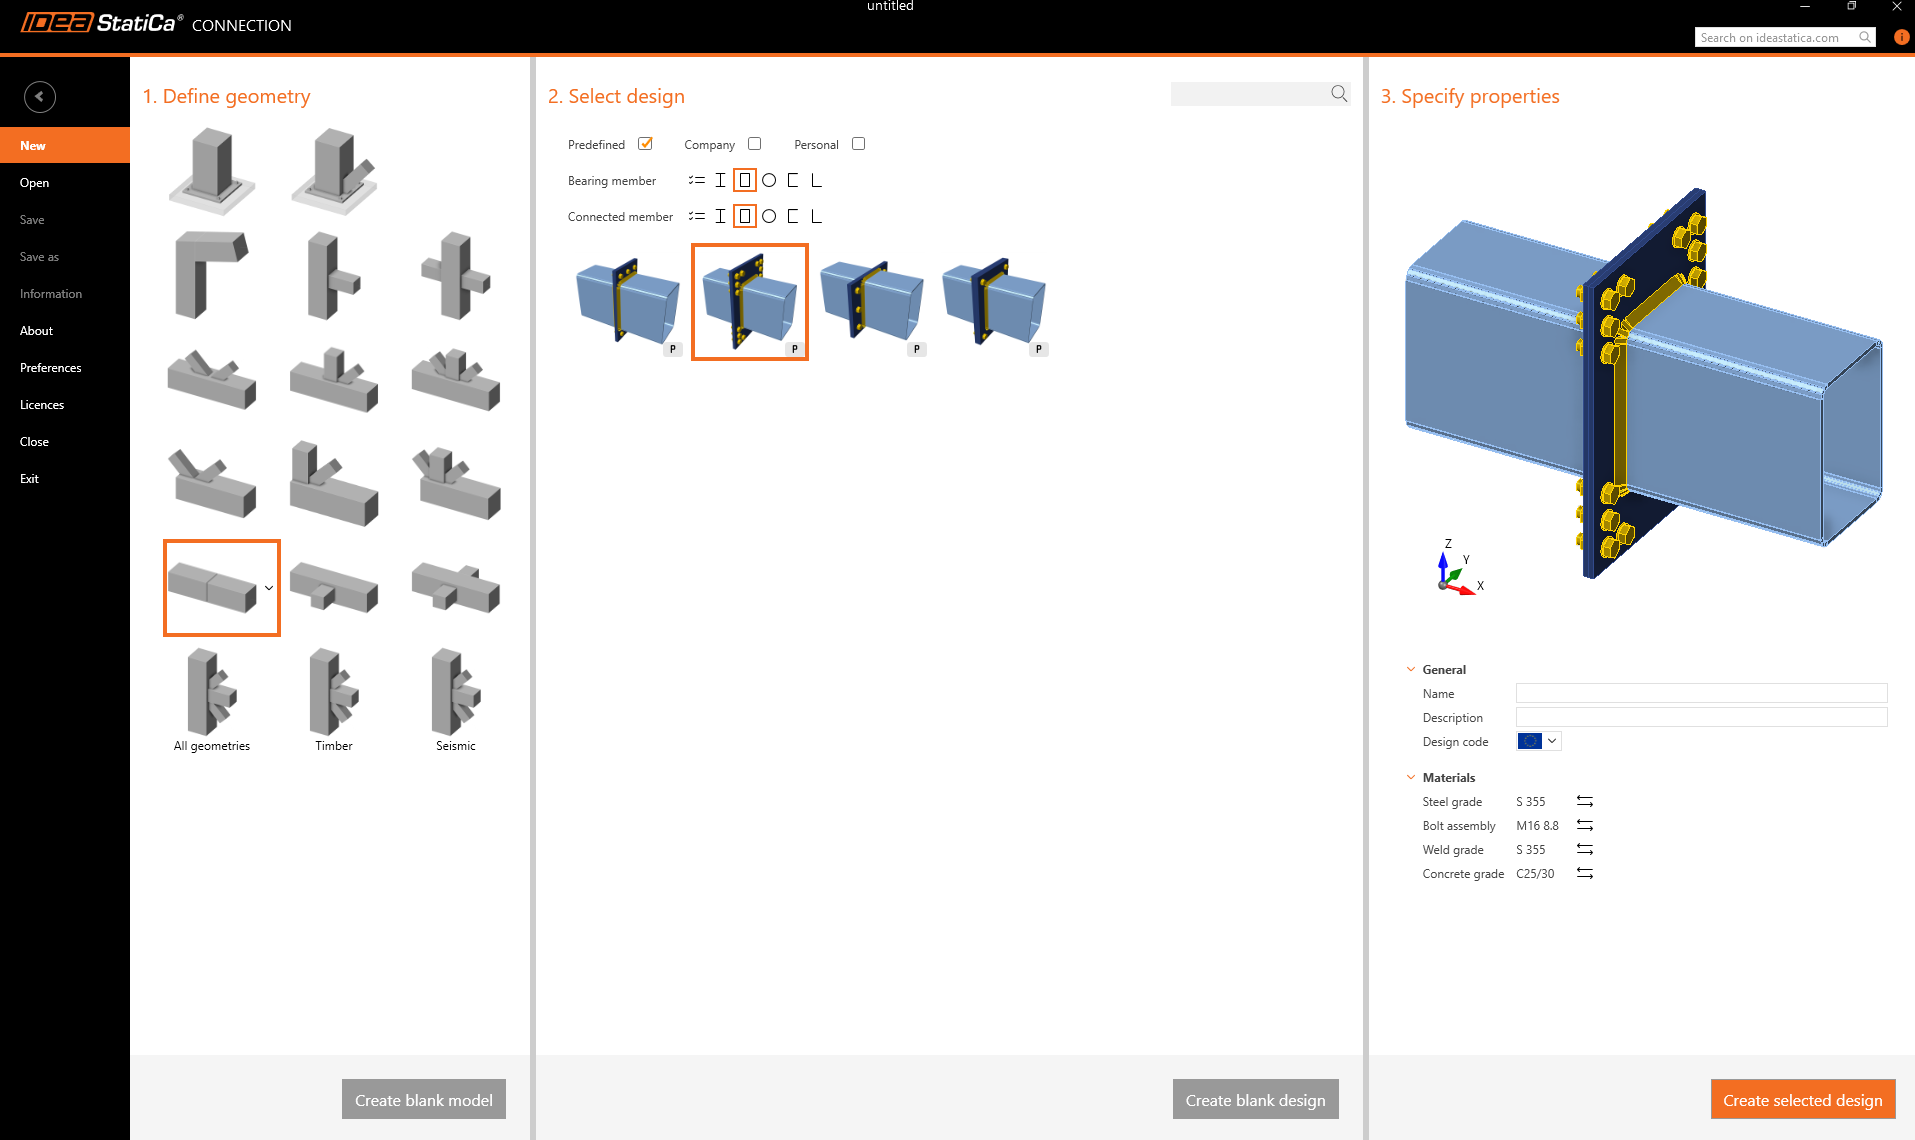The width and height of the screenshot is (1915, 1140).
Task: Click Create blank model button
Action: (x=424, y=1099)
